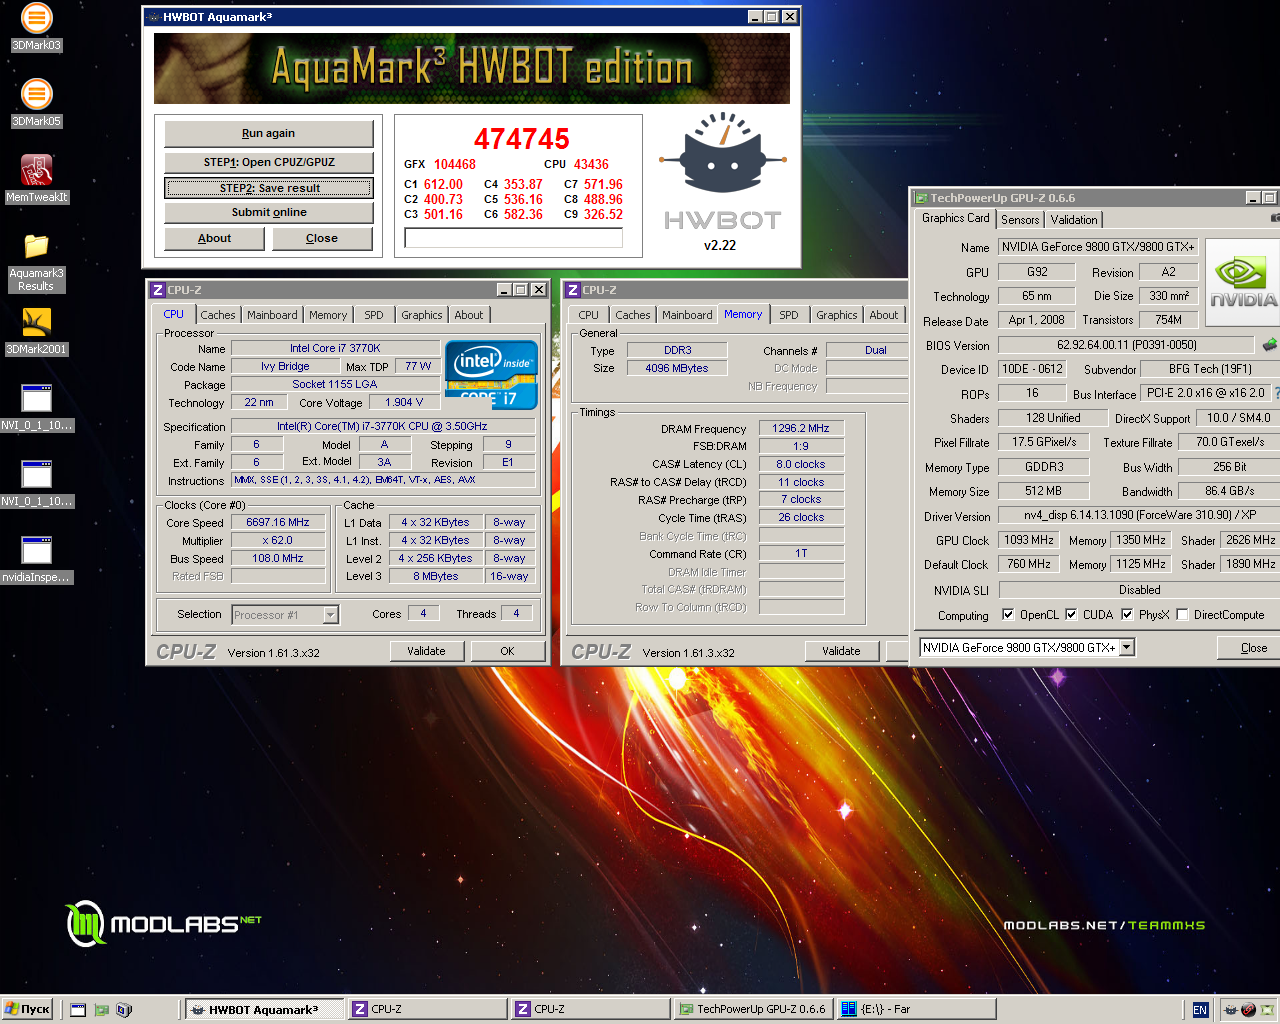Open the Пуск Start menu
The height and width of the screenshot is (1024, 1280).
(x=28, y=1010)
